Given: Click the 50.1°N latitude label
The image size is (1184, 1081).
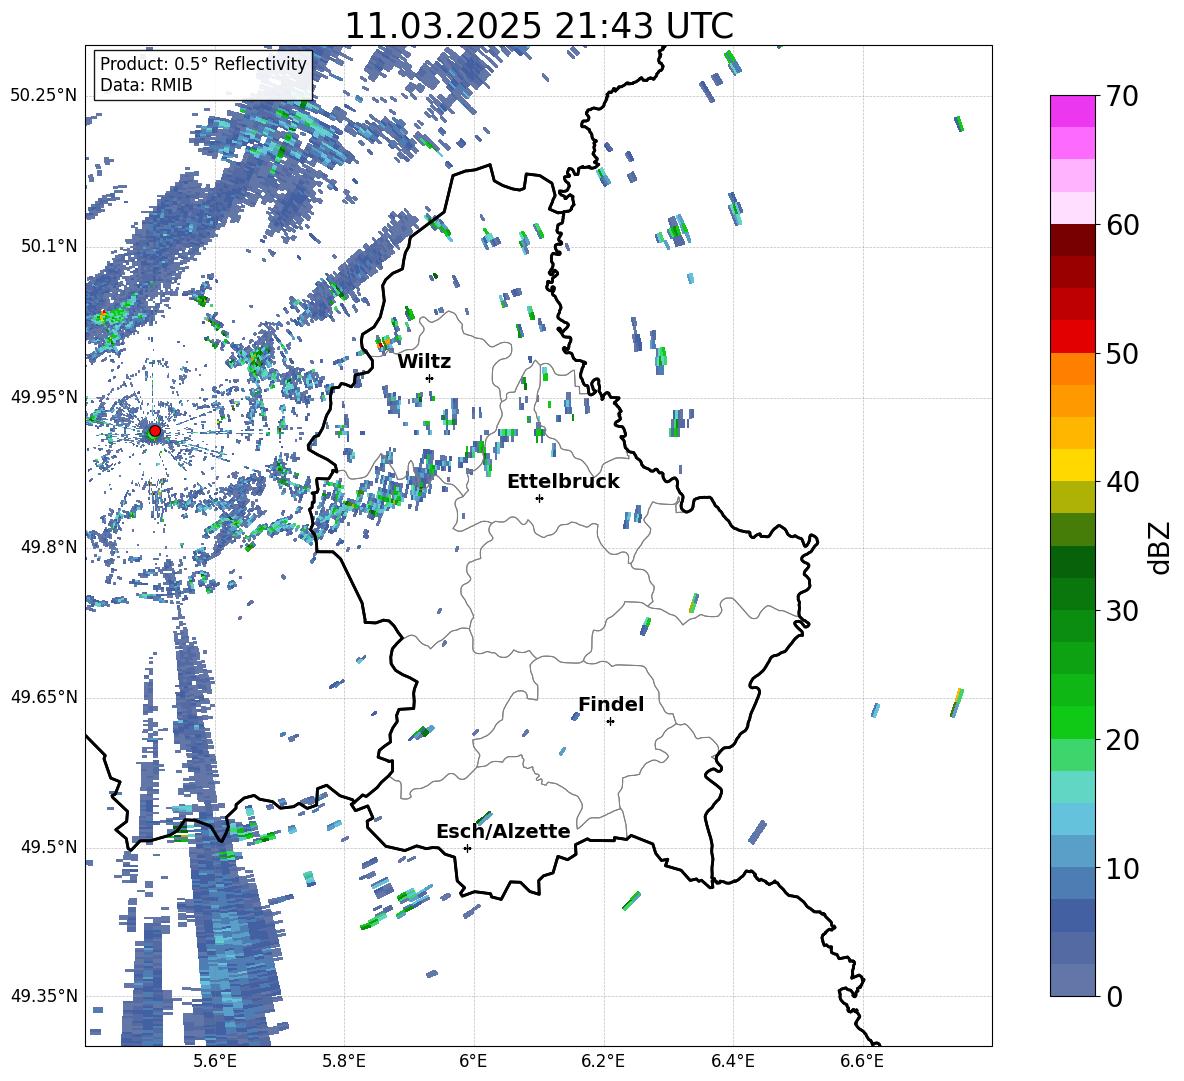Looking at the screenshot, I should [48, 246].
